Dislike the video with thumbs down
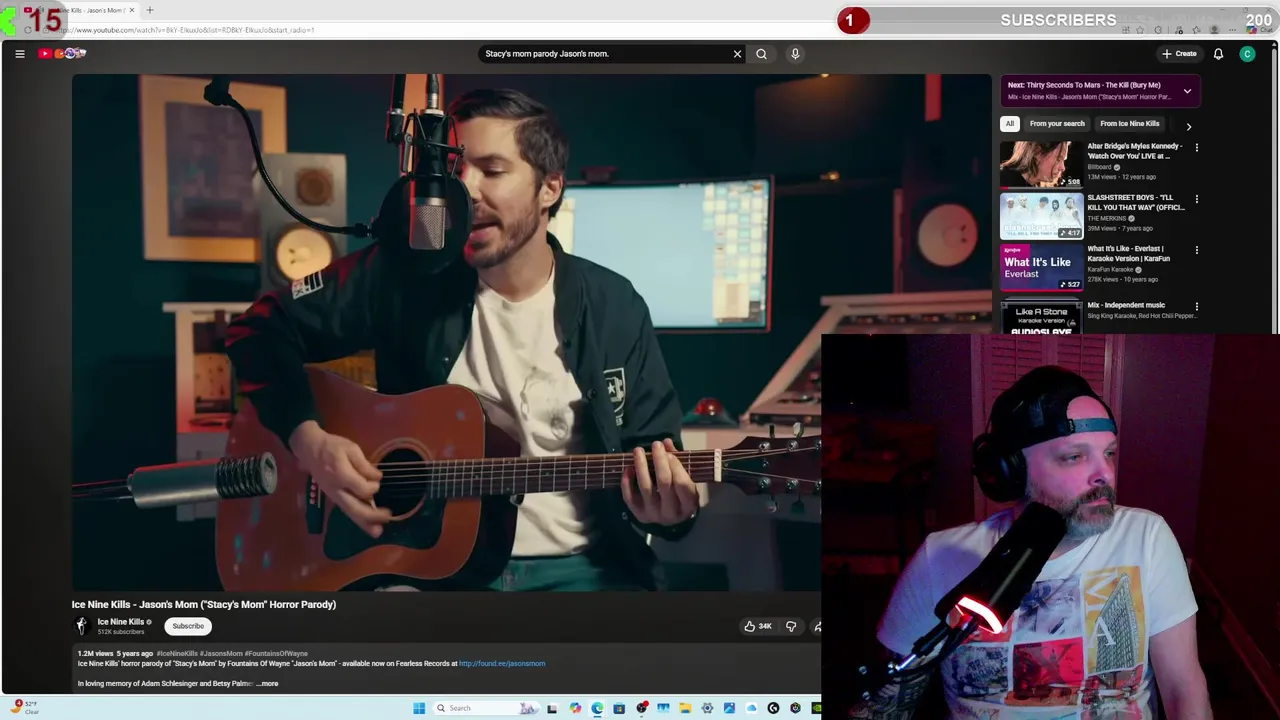Viewport: 1280px width, 720px height. coord(791,626)
